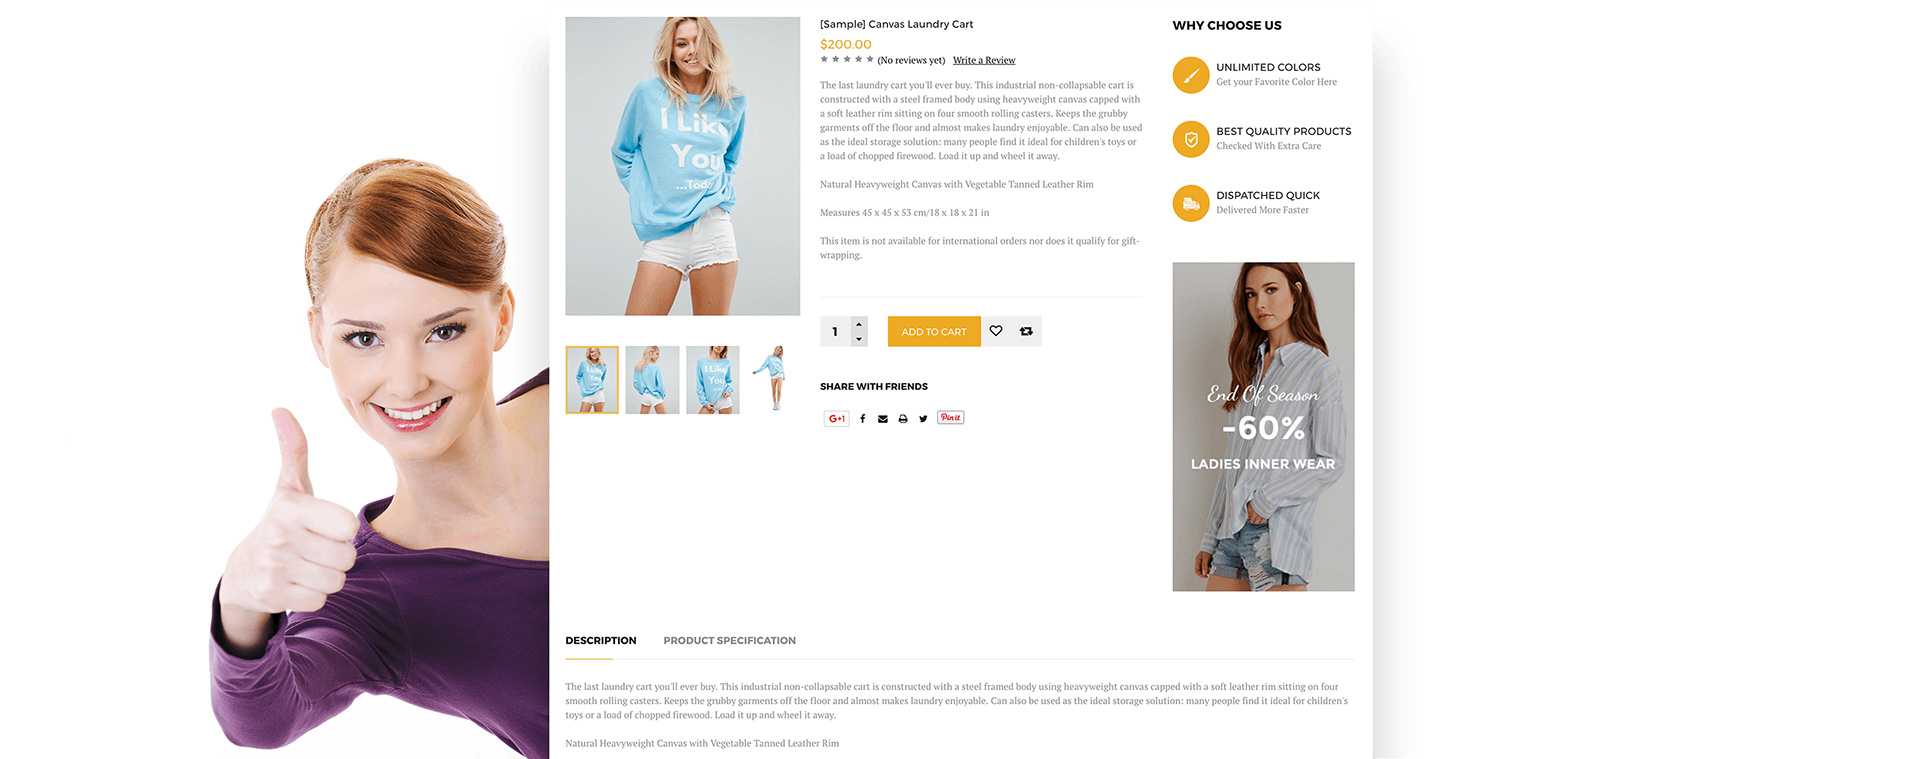
Task: Select the Description tab
Action: click(601, 641)
